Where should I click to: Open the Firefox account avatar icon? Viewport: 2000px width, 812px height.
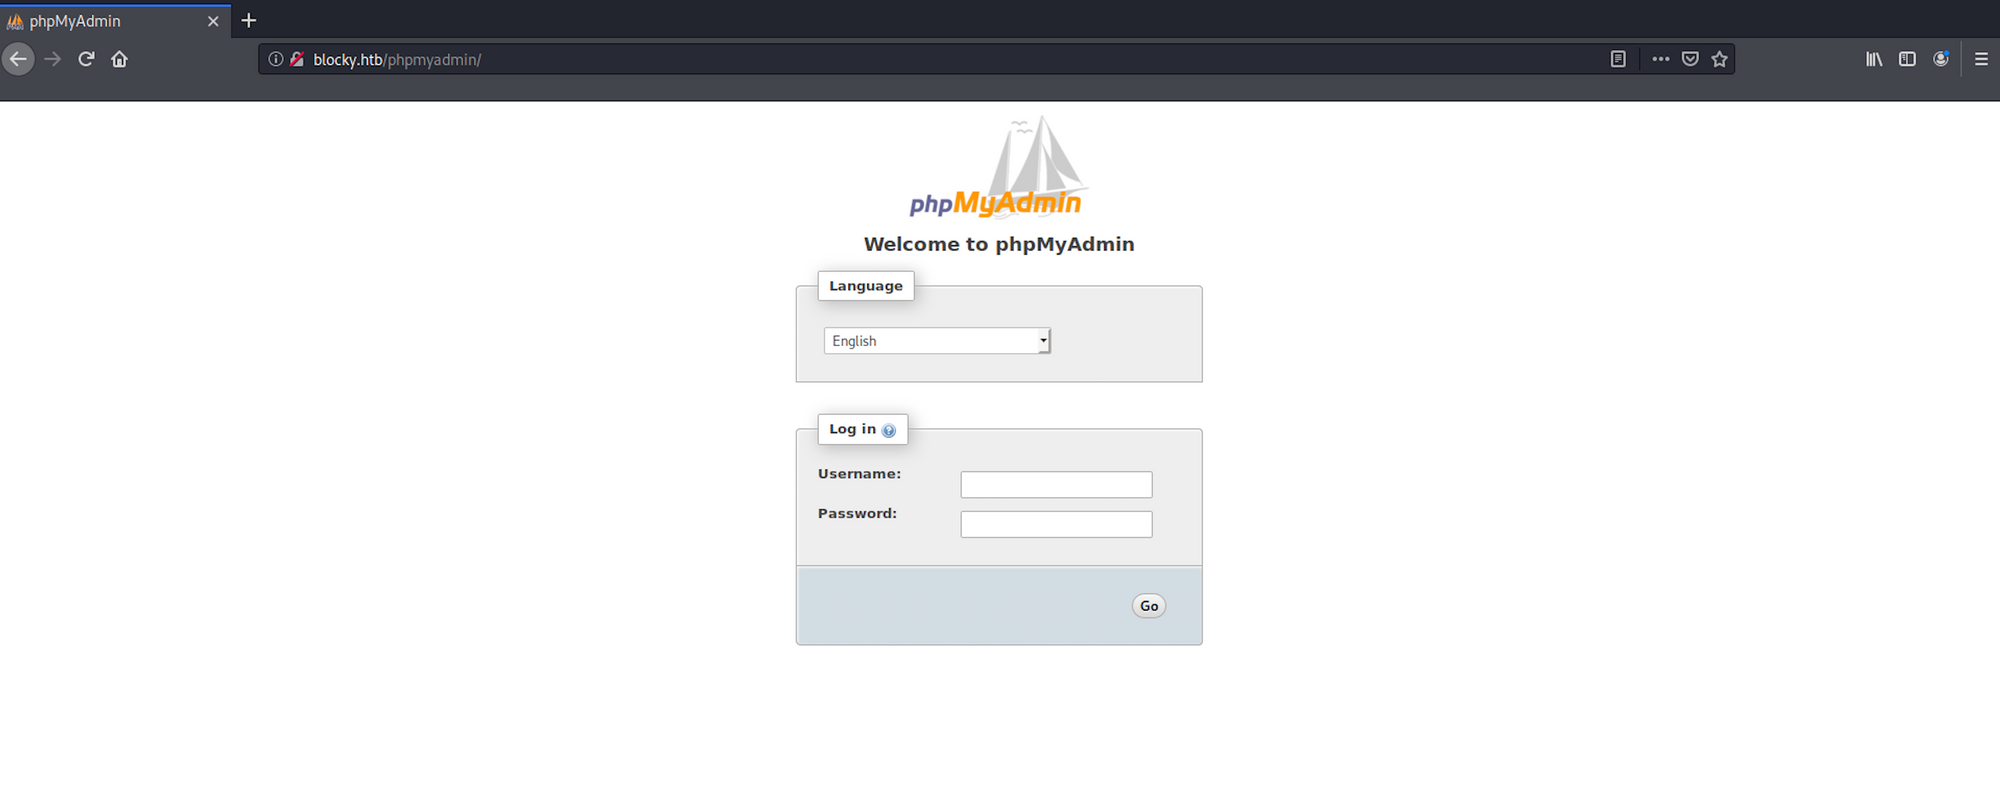1940,59
